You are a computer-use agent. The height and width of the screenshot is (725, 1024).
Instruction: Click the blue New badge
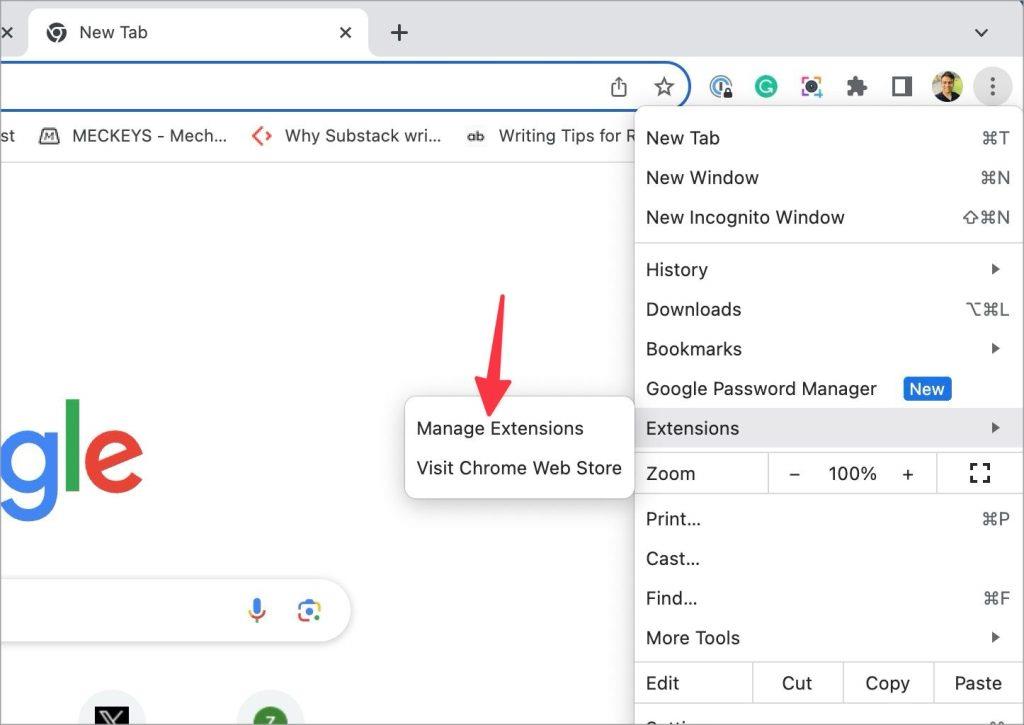927,389
